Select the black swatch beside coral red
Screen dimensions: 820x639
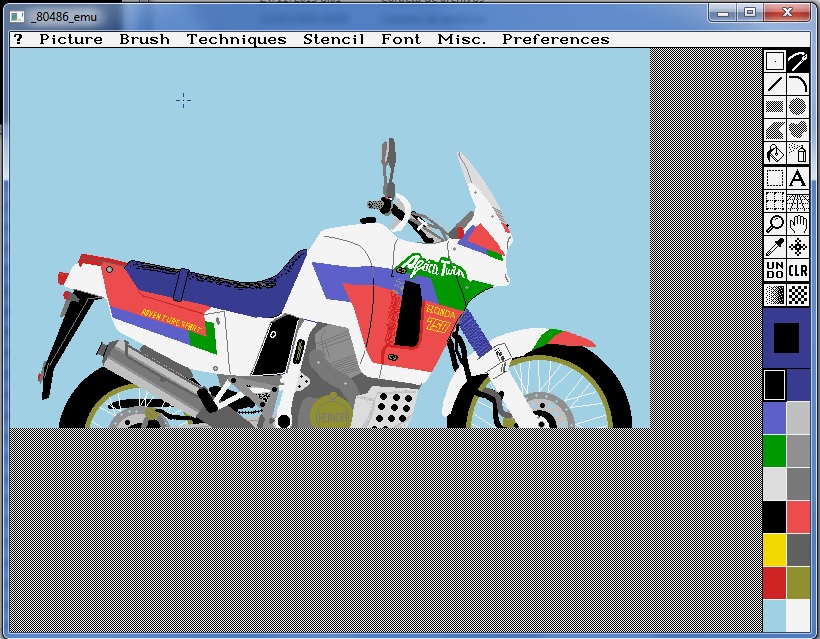(775, 517)
